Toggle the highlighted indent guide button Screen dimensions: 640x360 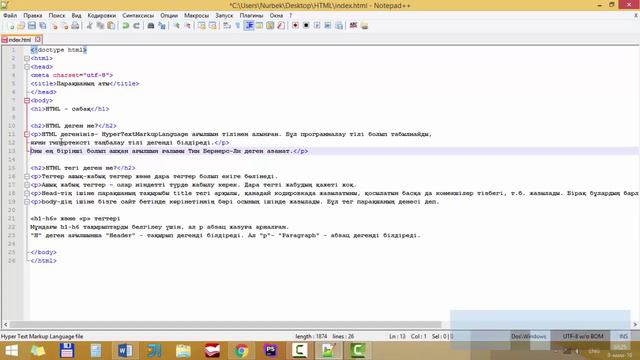pyautogui.click(x=249, y=26)
